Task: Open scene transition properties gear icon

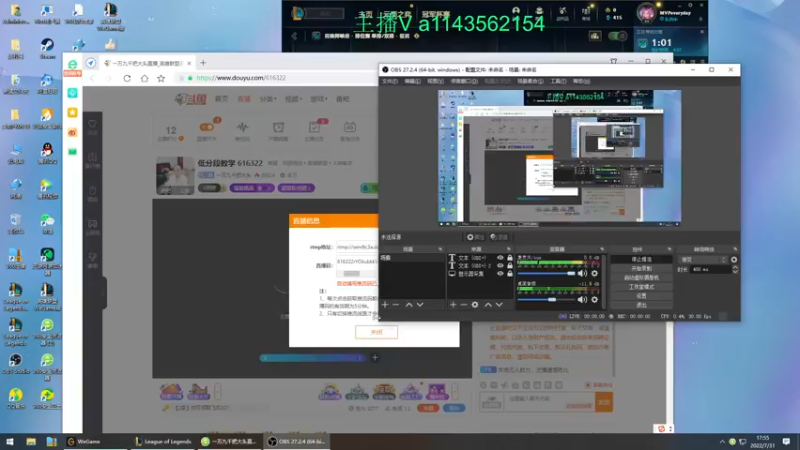Action: coord(734,260)
